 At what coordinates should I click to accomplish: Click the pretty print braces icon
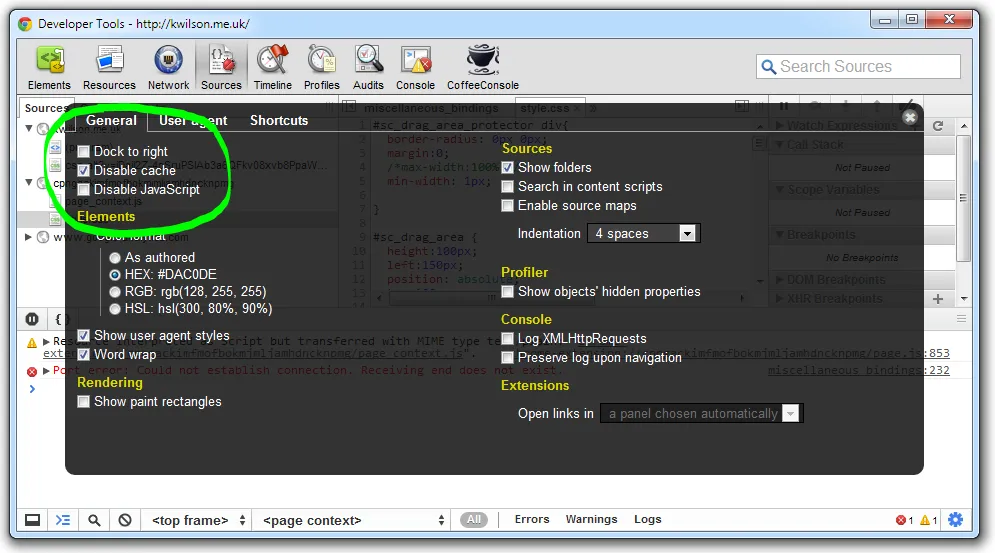click(x=58, y=319)
